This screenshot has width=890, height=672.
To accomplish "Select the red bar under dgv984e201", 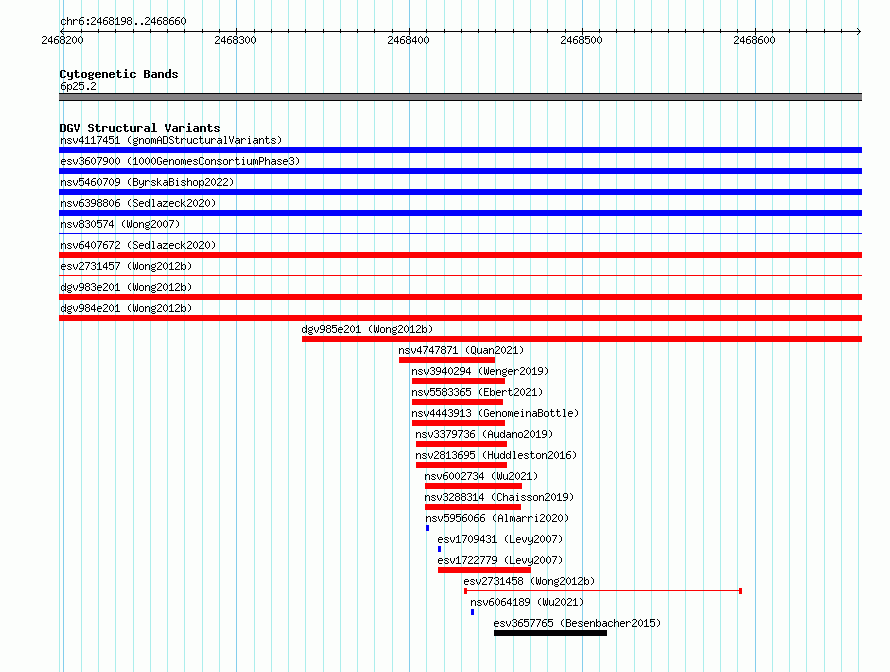I will [x=460, y=318].
